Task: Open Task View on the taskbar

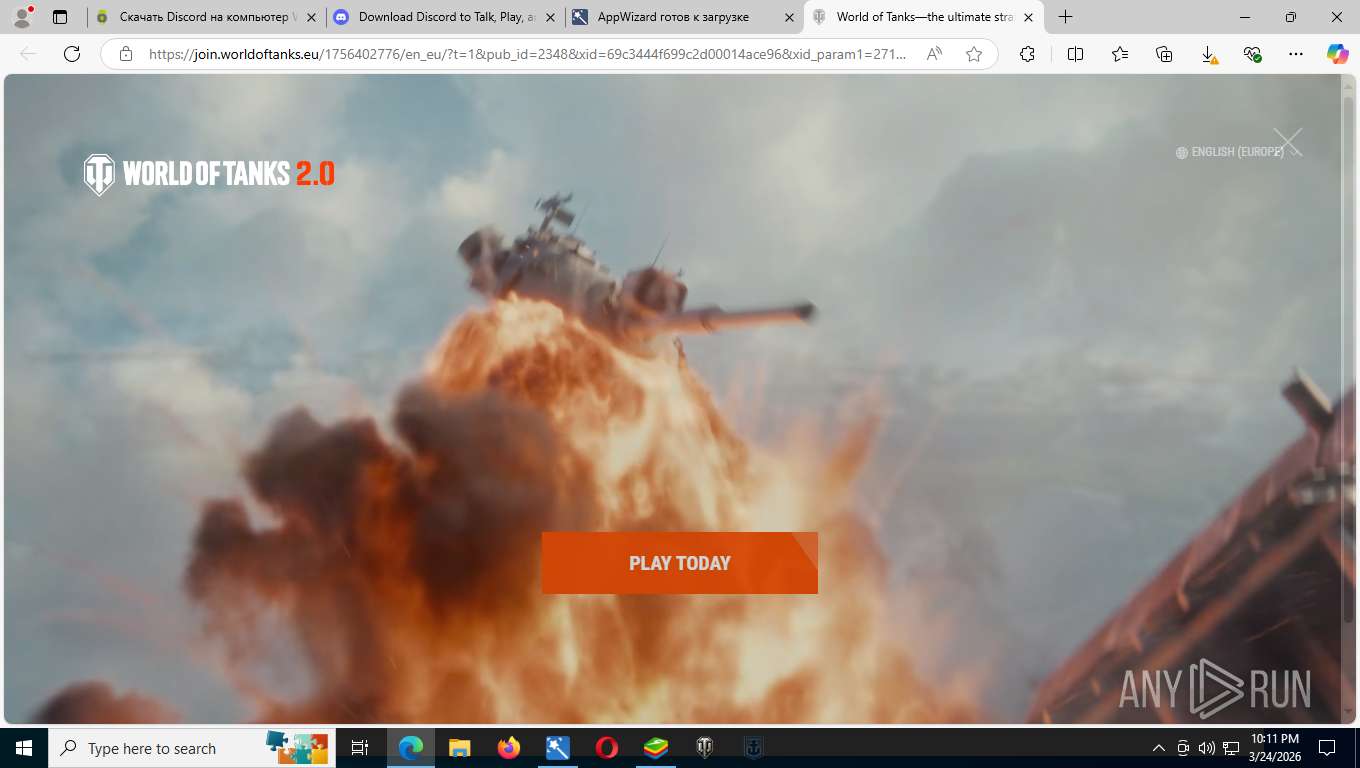Action: coord(360,748)
